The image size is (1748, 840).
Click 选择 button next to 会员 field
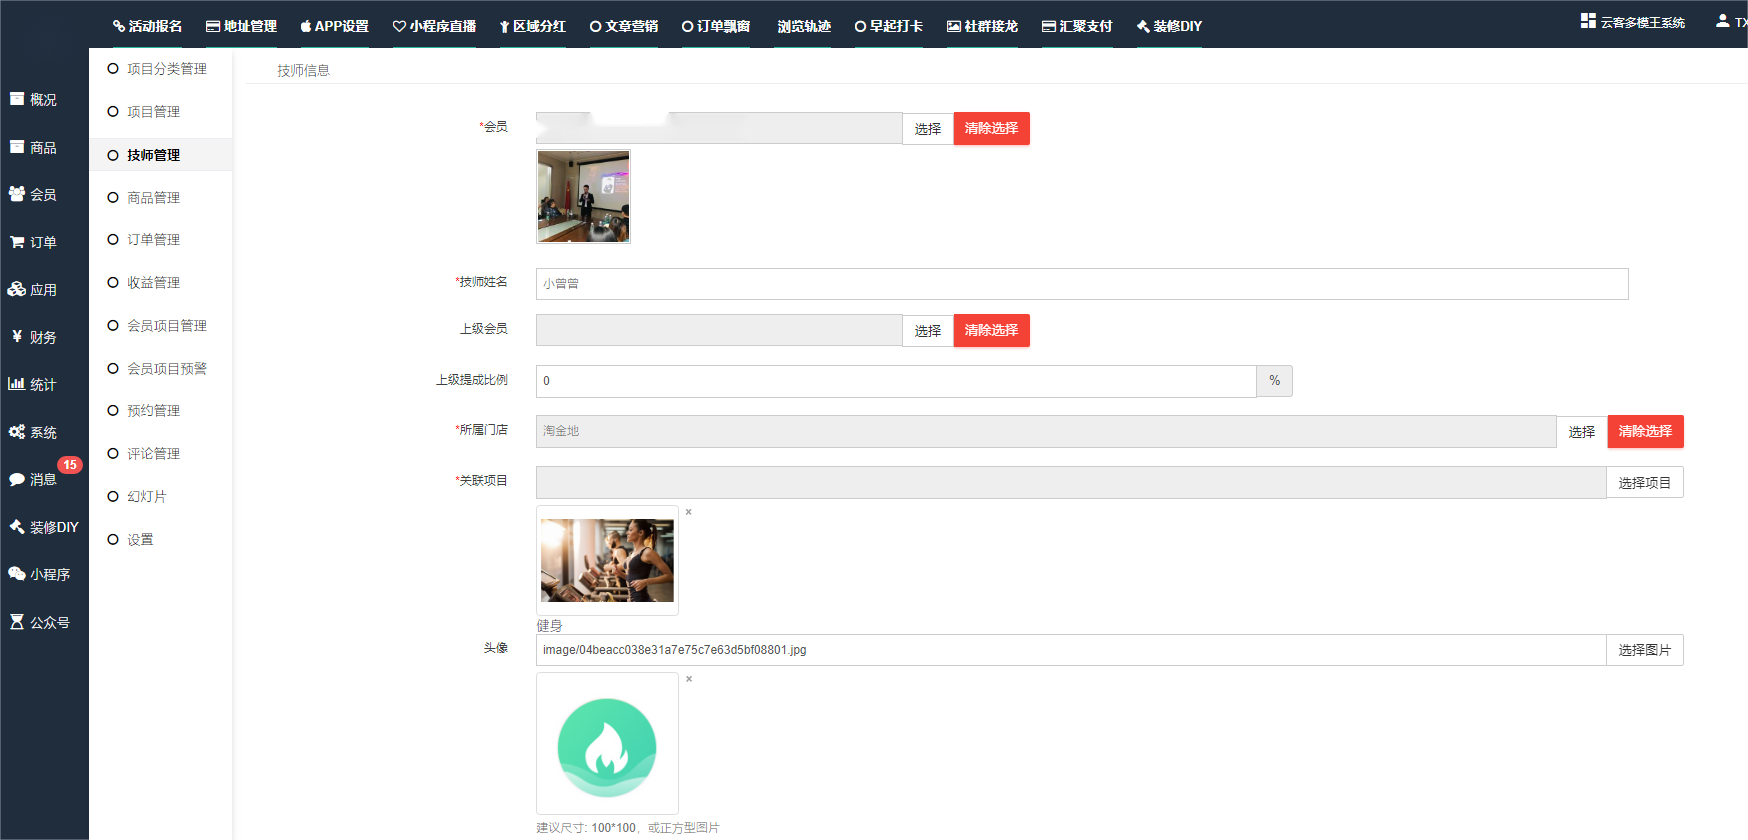point(927,129)
